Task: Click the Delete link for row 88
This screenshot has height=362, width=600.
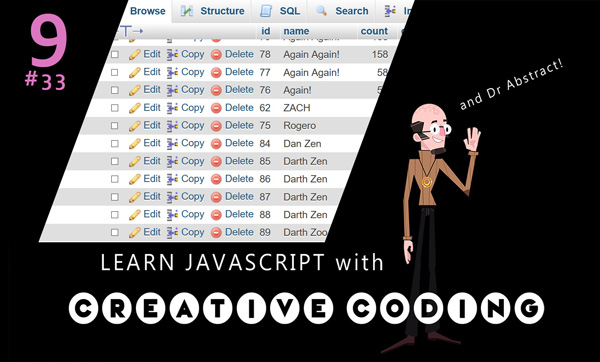Action: pos(239,214)
